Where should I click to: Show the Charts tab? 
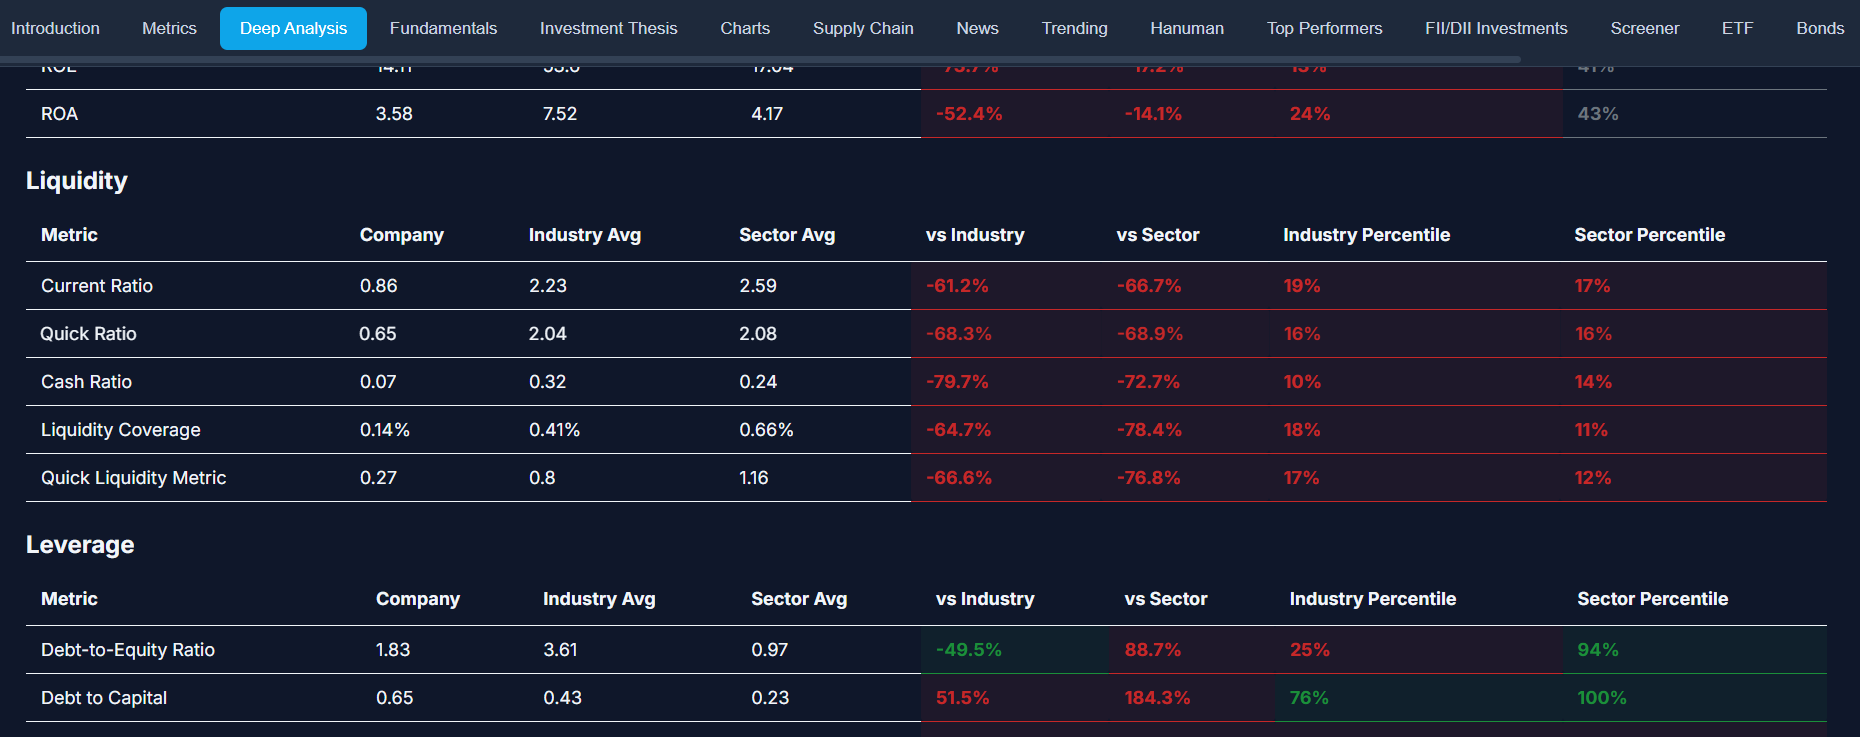point(745,28)
